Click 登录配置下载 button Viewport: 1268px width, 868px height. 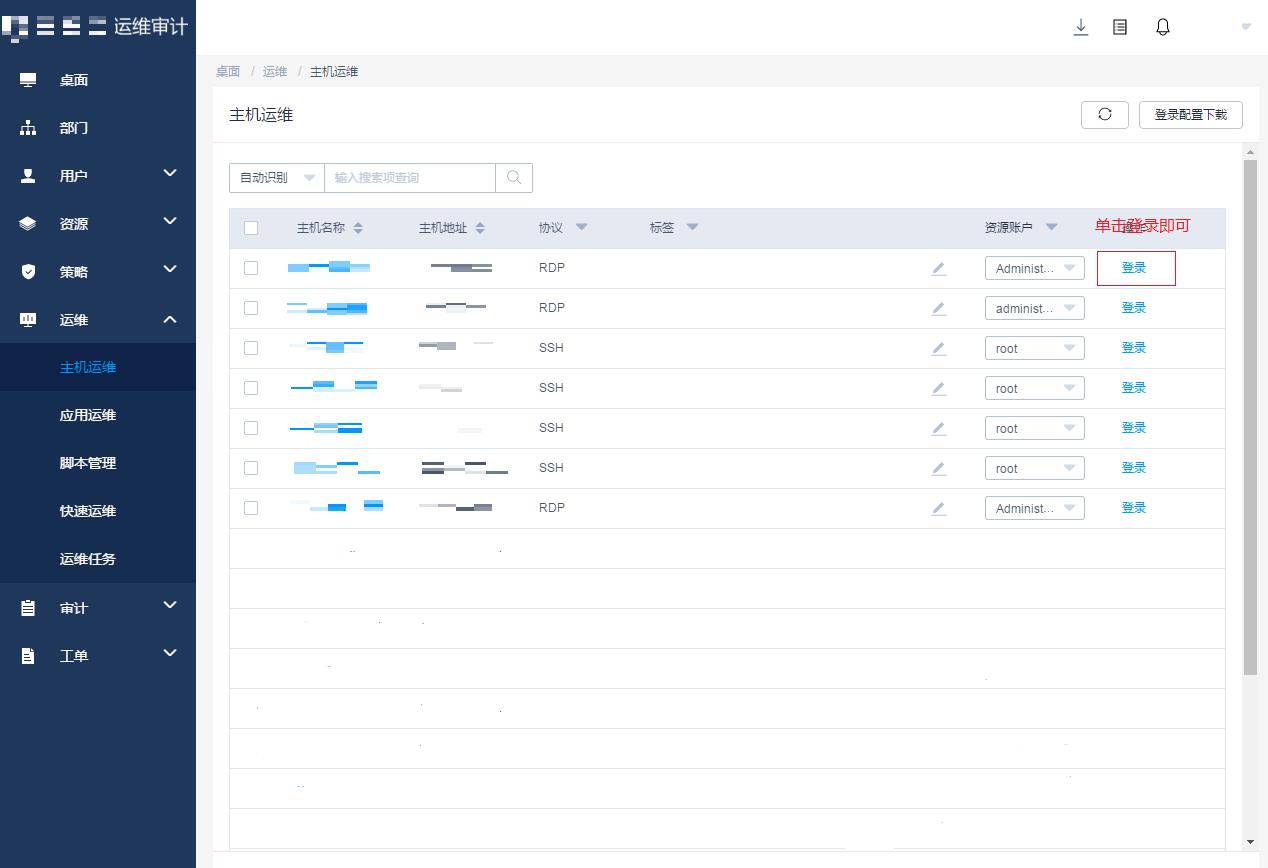[1190, 115]
